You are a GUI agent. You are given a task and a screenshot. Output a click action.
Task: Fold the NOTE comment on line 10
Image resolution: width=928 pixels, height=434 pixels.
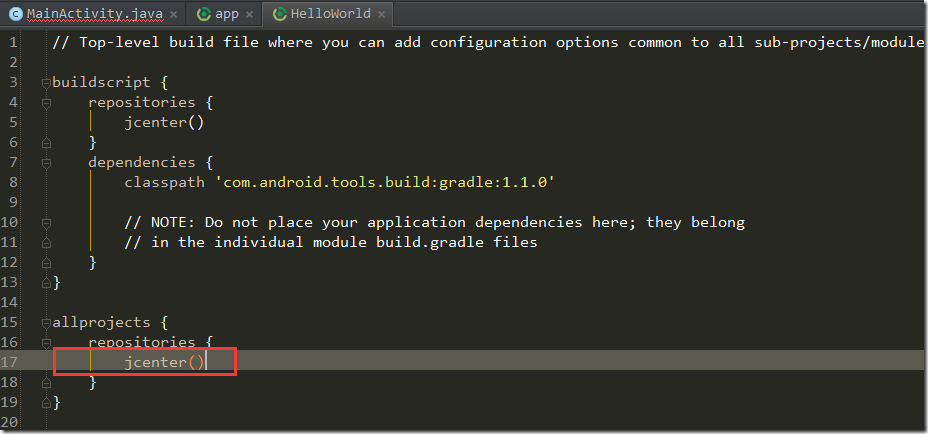[46, 223]
